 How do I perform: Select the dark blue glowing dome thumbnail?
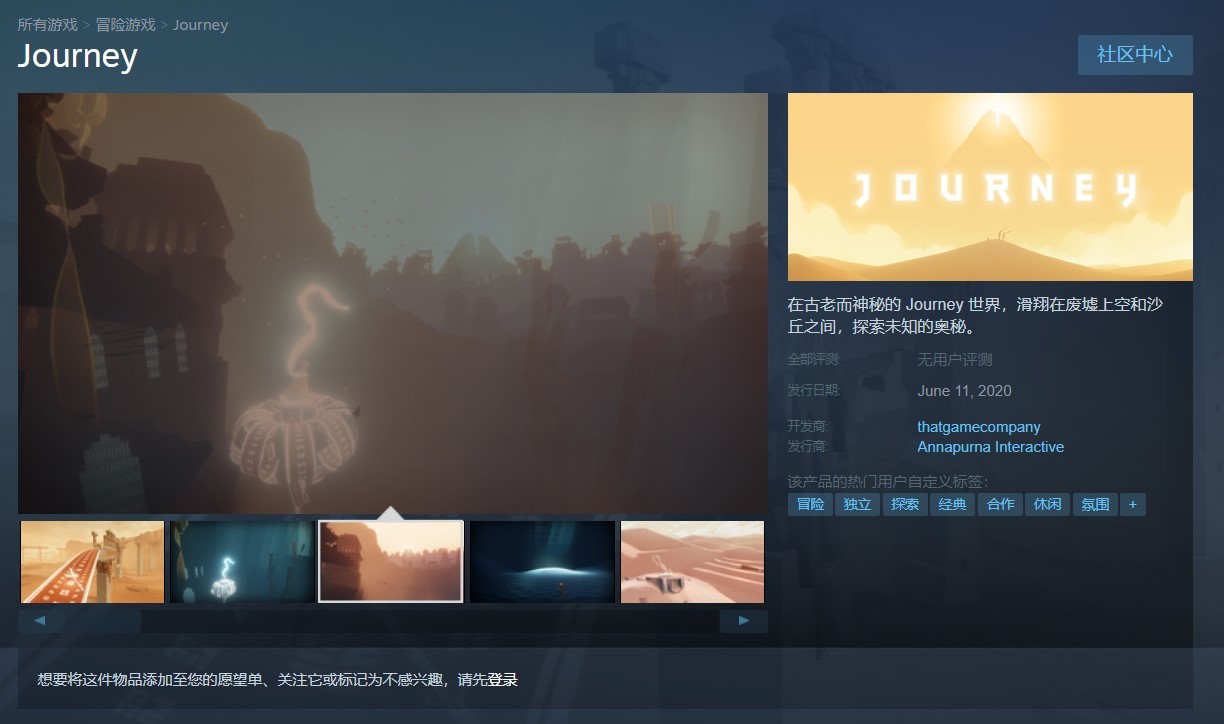click(x=542, y=562)
